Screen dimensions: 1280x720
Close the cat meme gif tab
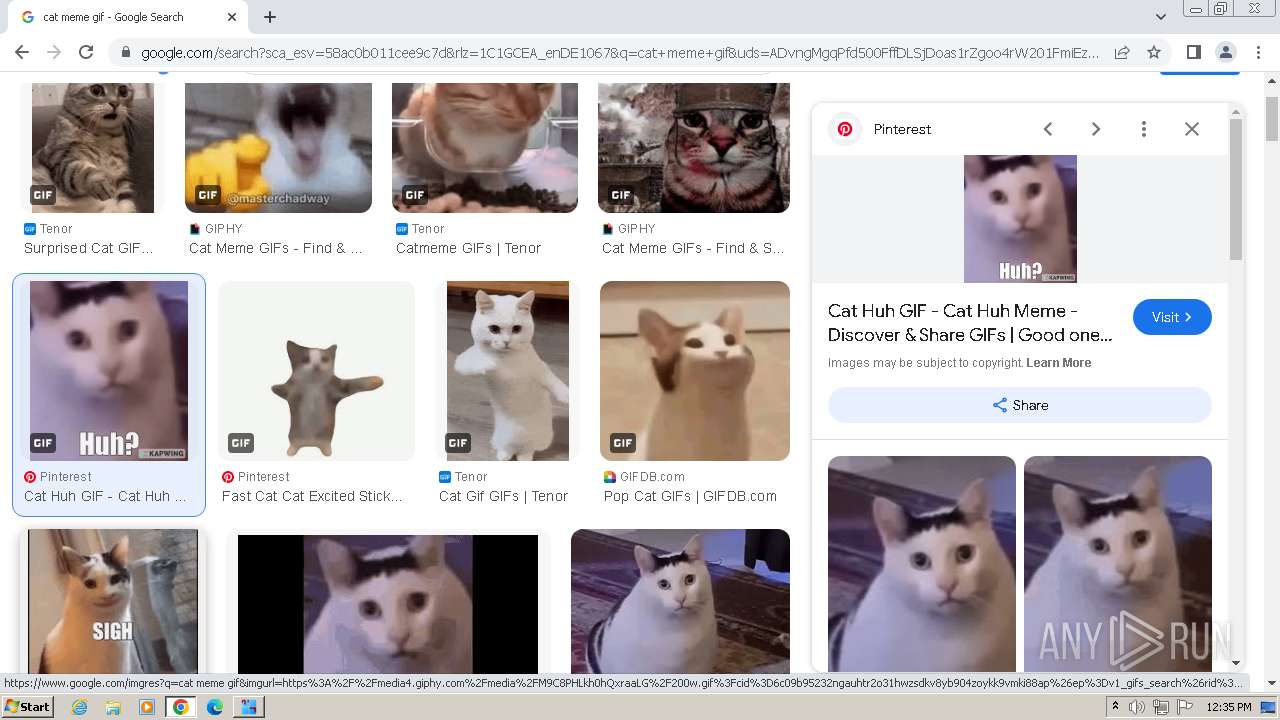(x=232, y=17)
